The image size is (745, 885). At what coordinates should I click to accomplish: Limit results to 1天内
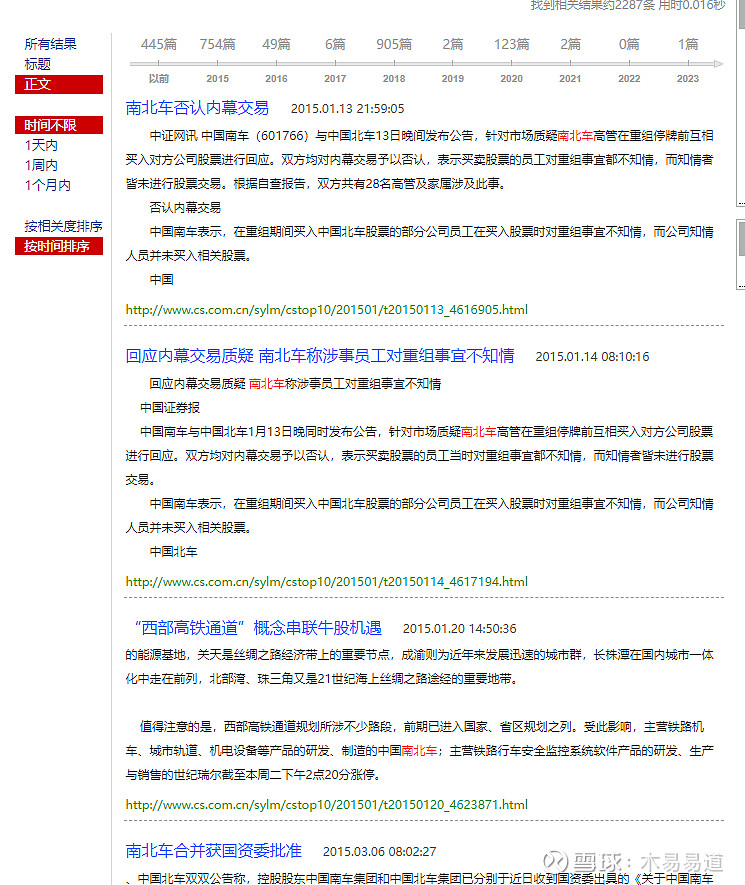tap(41, 145)
